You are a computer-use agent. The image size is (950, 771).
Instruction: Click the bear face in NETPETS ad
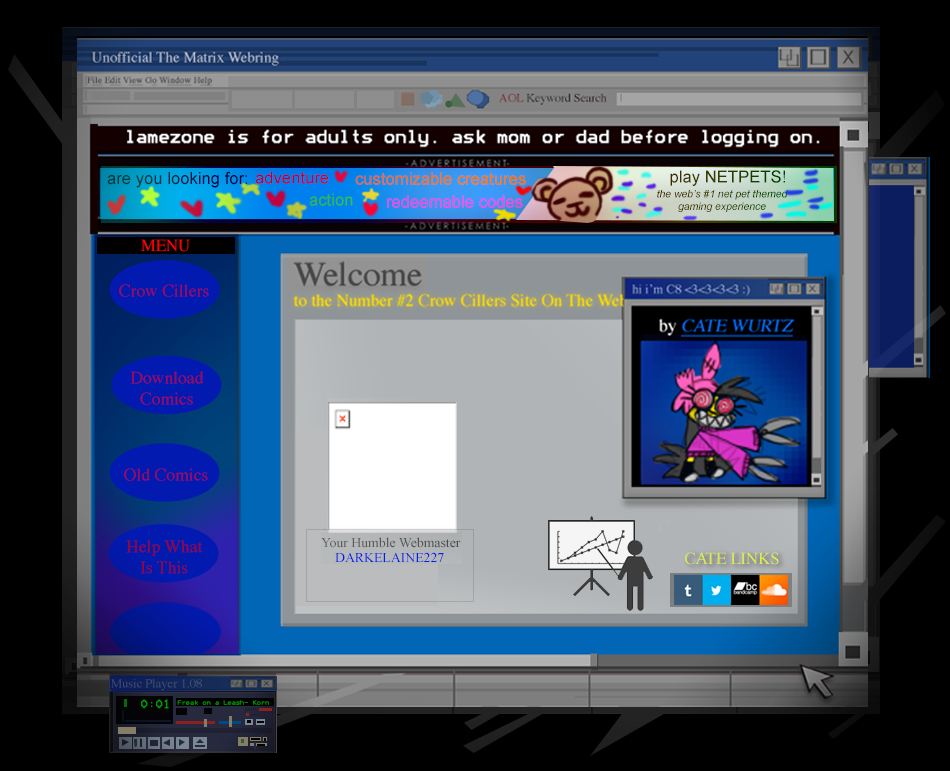574,194
